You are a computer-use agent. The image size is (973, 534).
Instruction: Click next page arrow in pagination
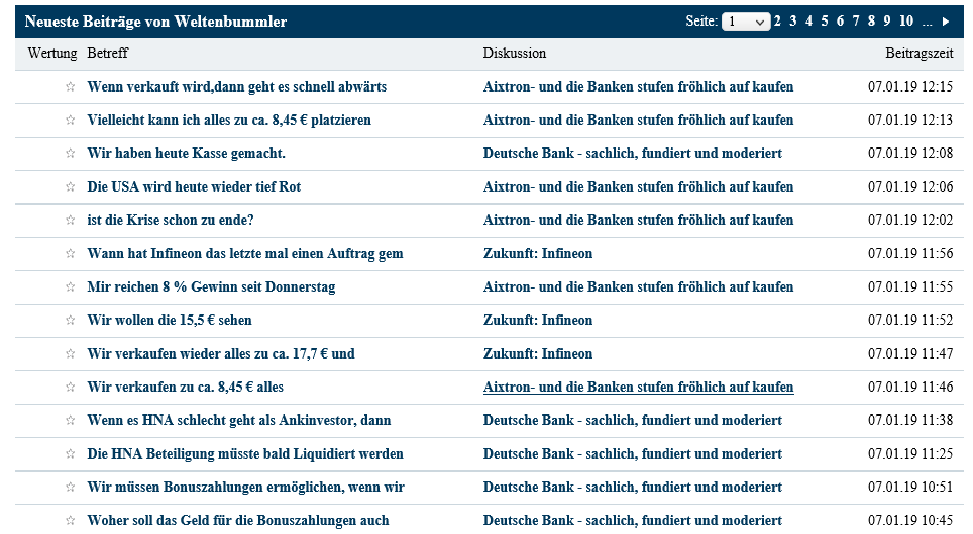click(x=946, y=22)
